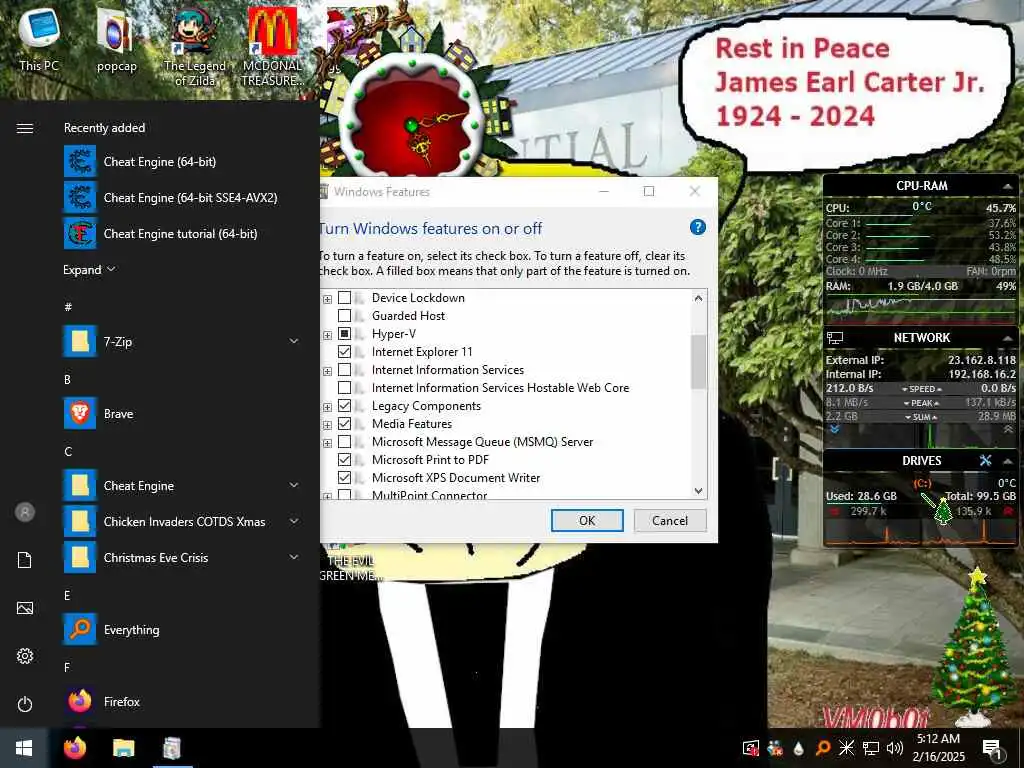Select The Legend of Zilda desktop shortcut
This screenshot has height=768, width=1024.
(195, 46)
